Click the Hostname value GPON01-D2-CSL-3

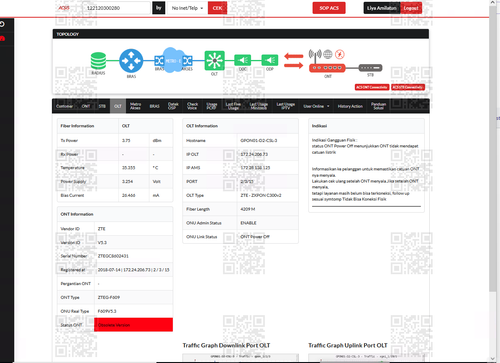(x=259, y=140)
